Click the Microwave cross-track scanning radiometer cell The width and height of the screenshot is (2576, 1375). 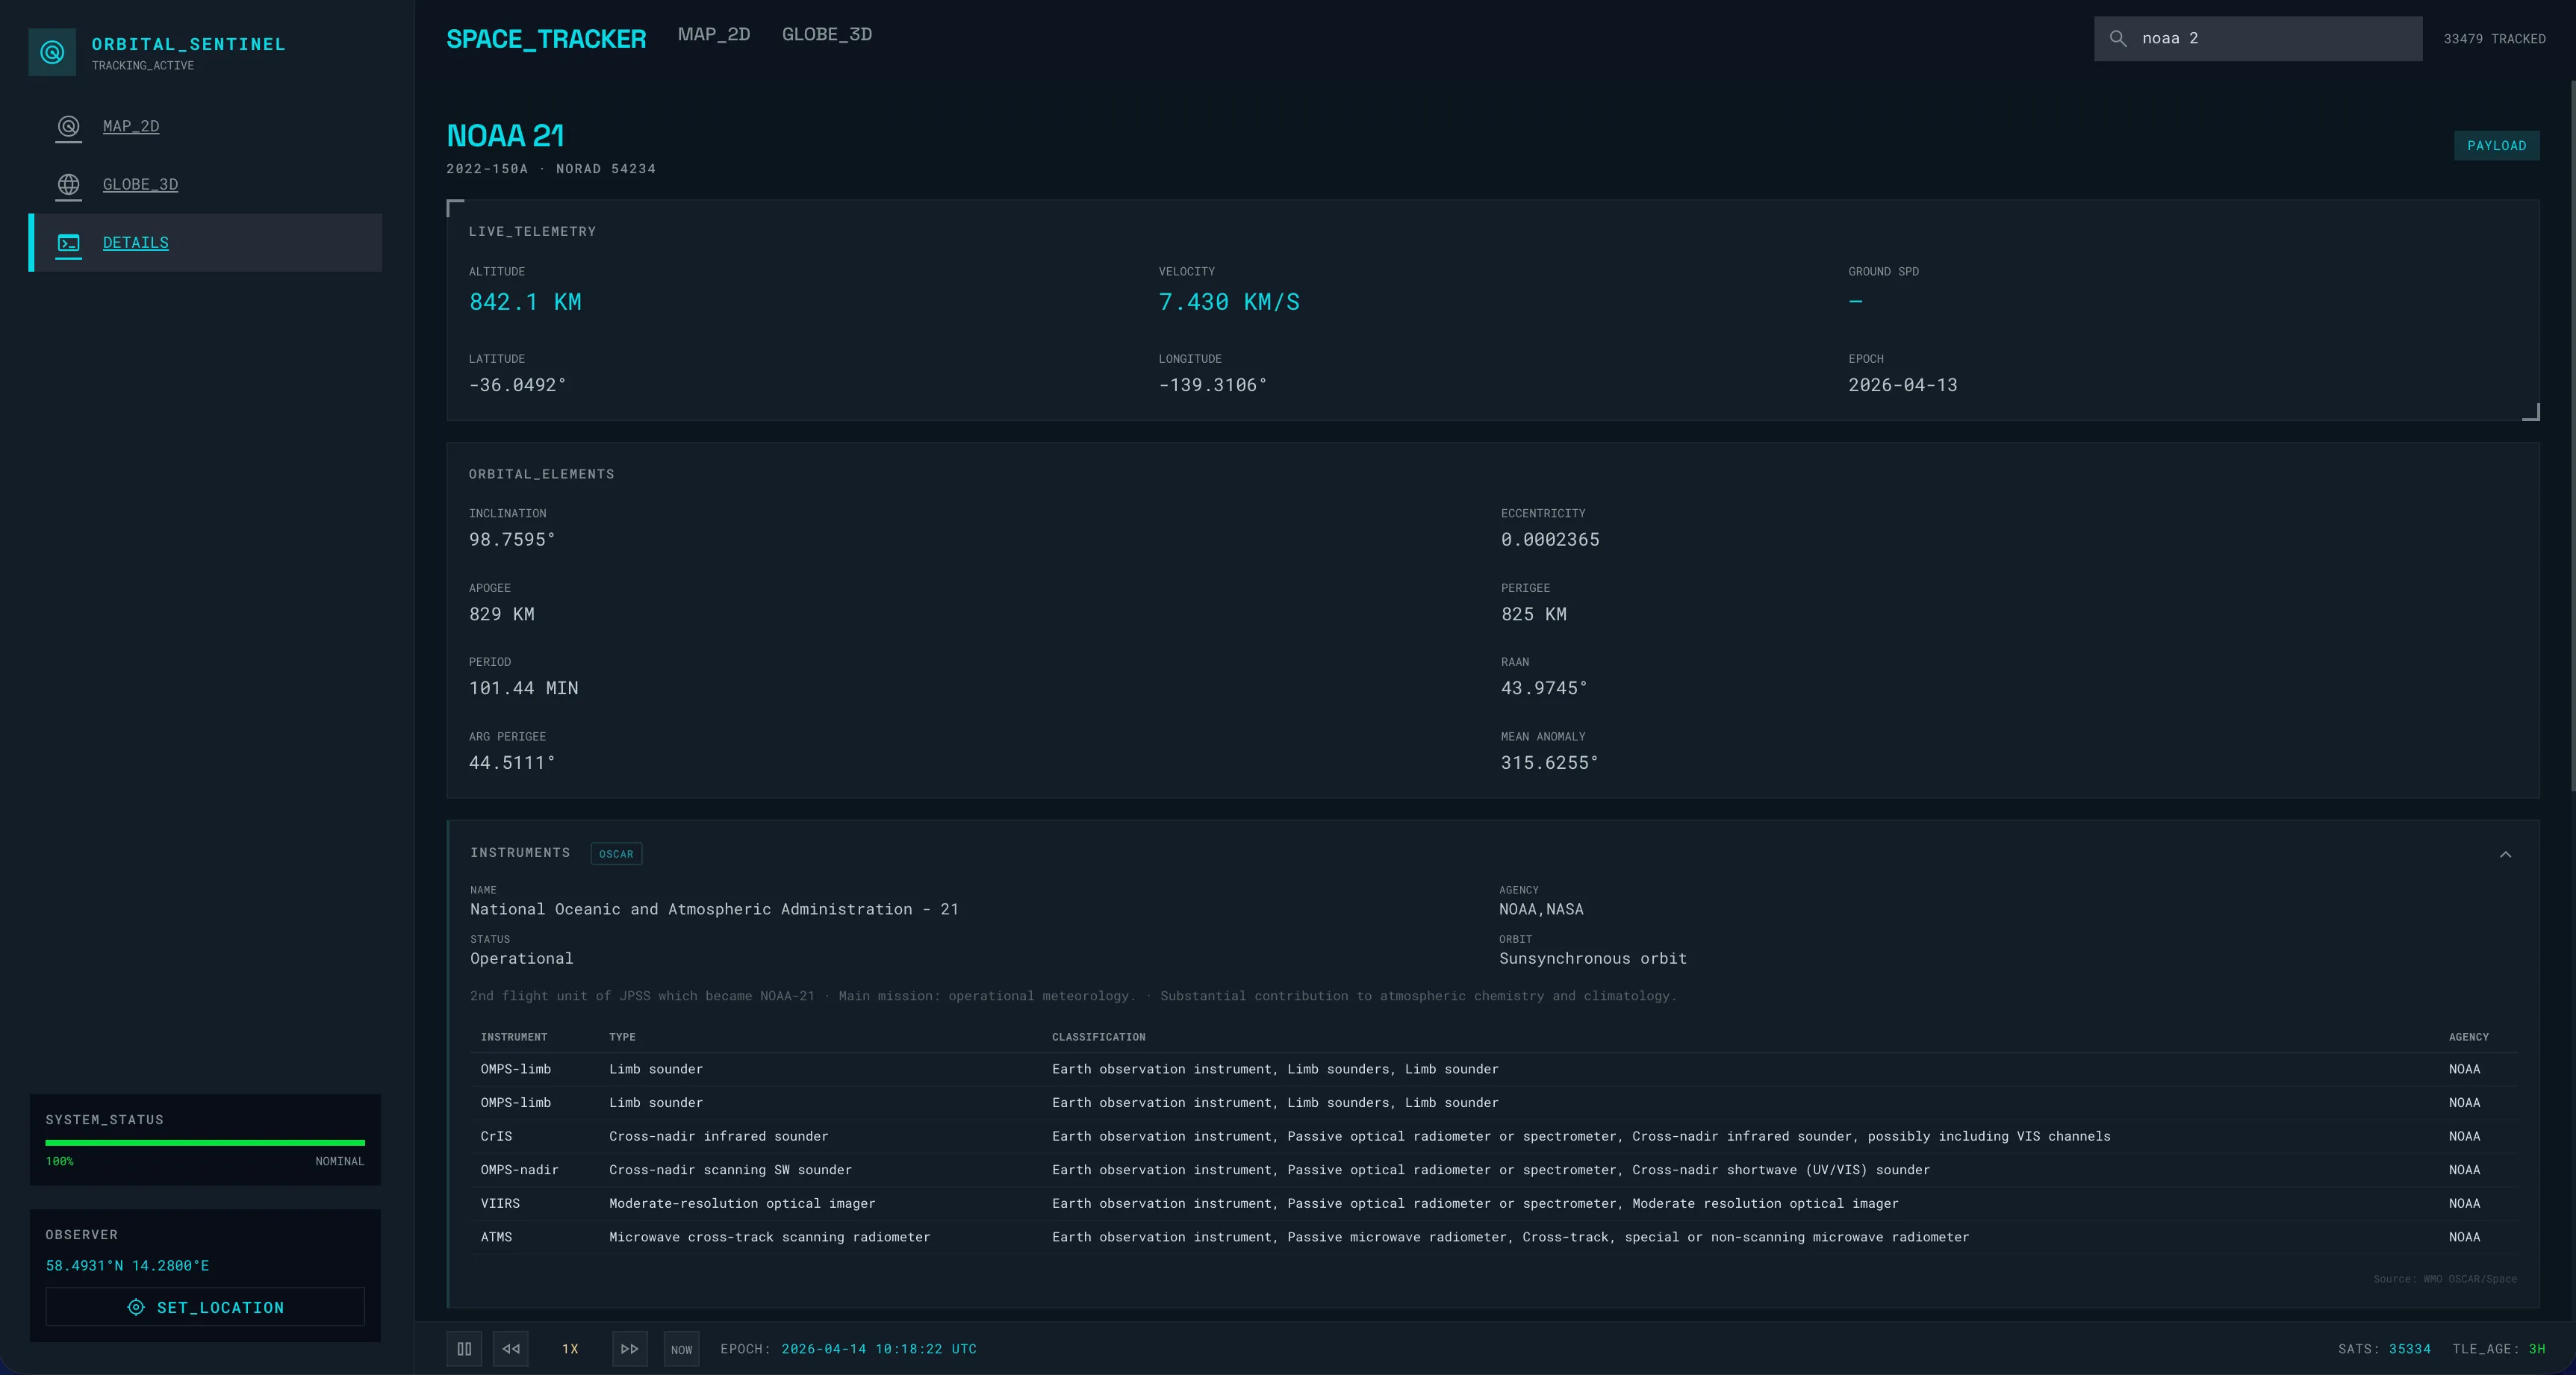point(769,1238)
